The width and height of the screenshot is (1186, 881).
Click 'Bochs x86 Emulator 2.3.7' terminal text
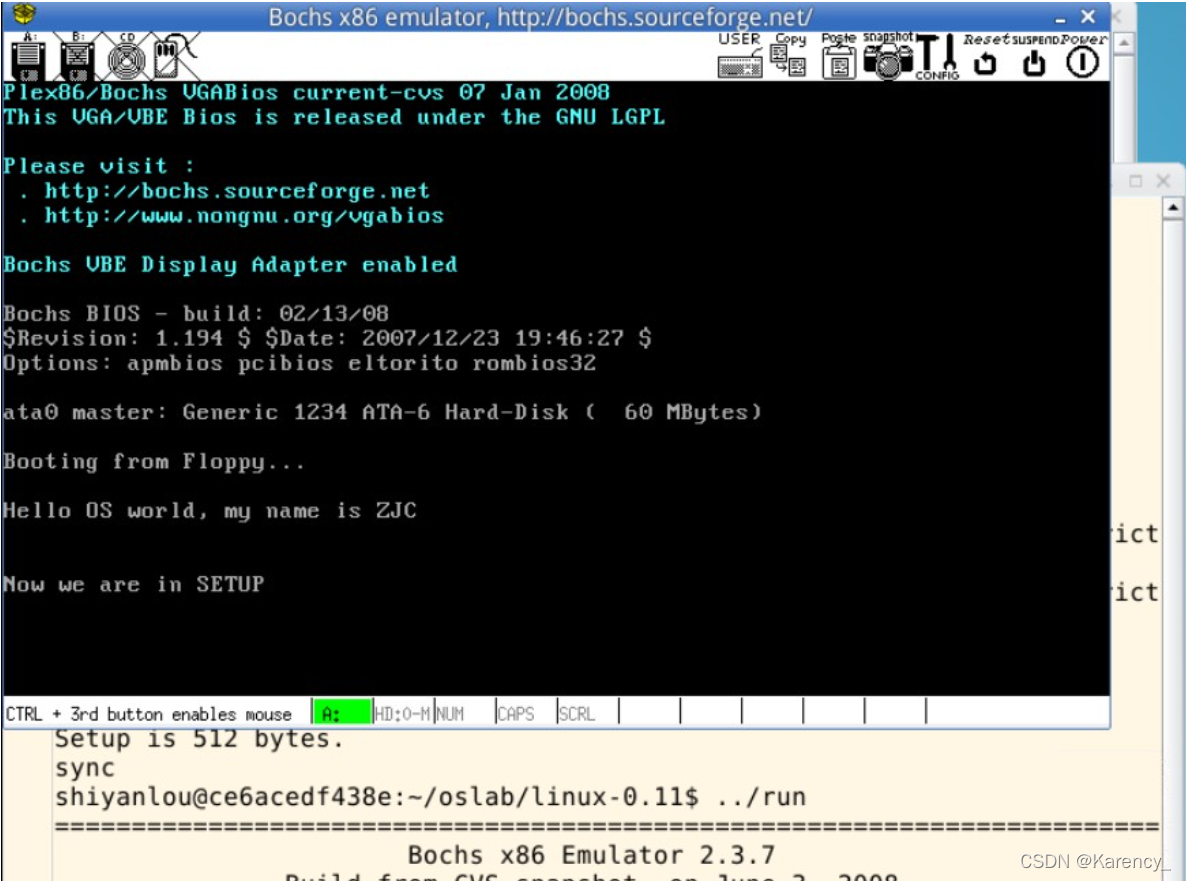(x=591, y=855)
